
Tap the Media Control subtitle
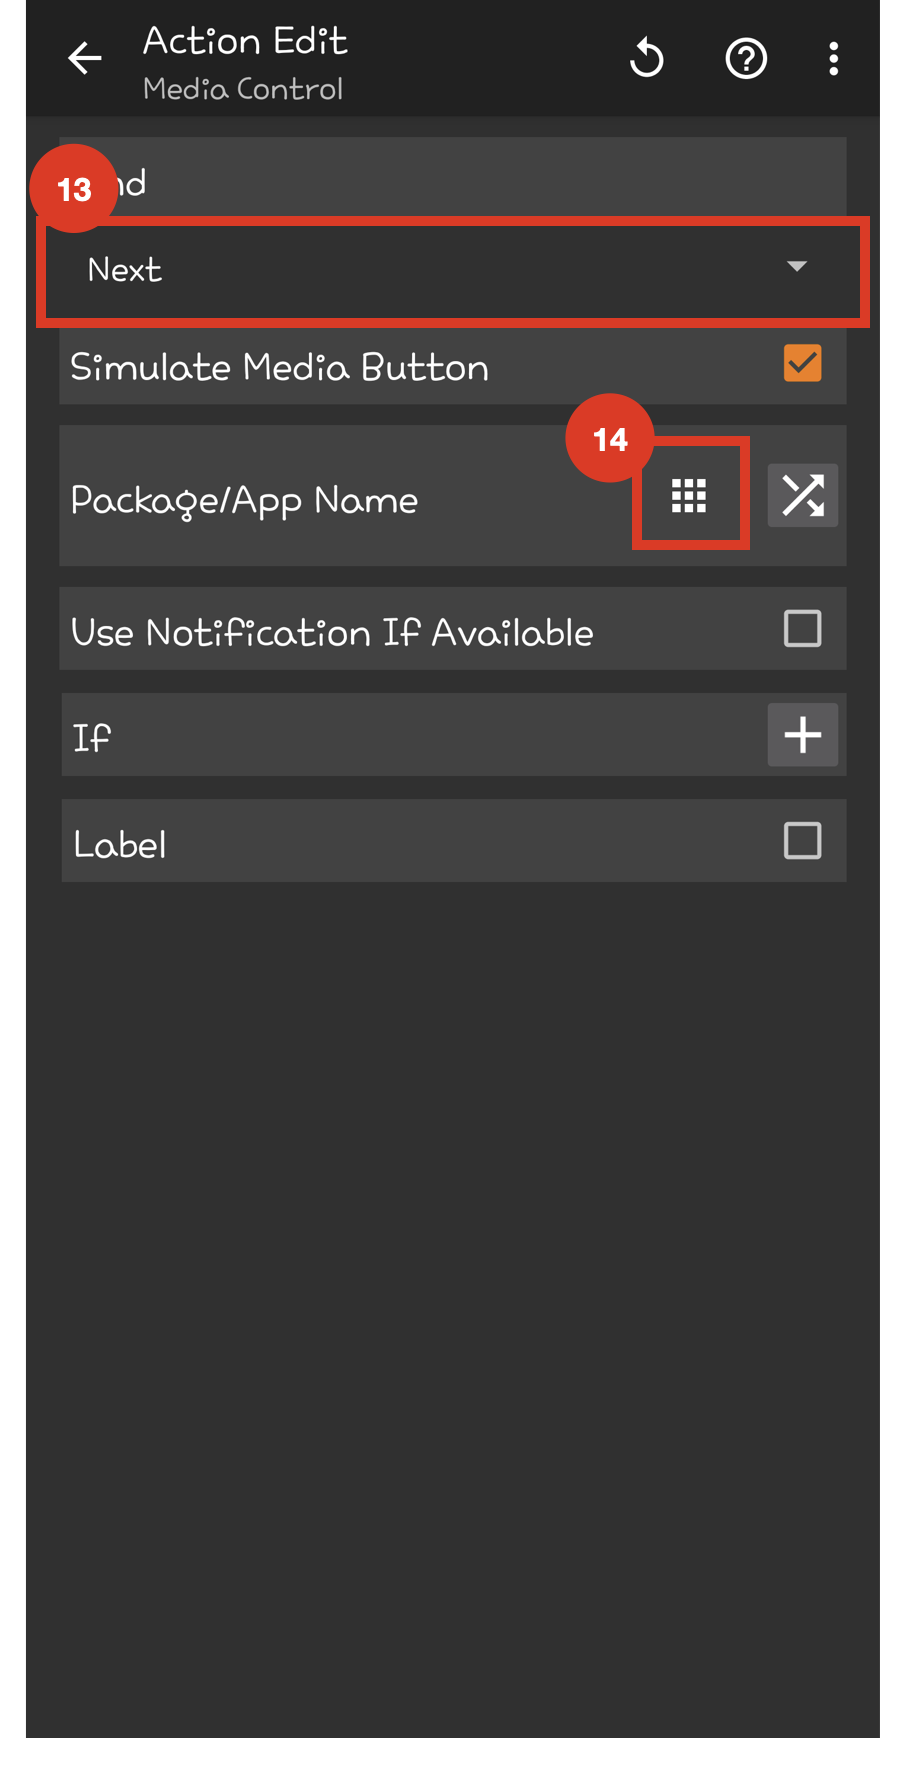click(x=243, y=89)
